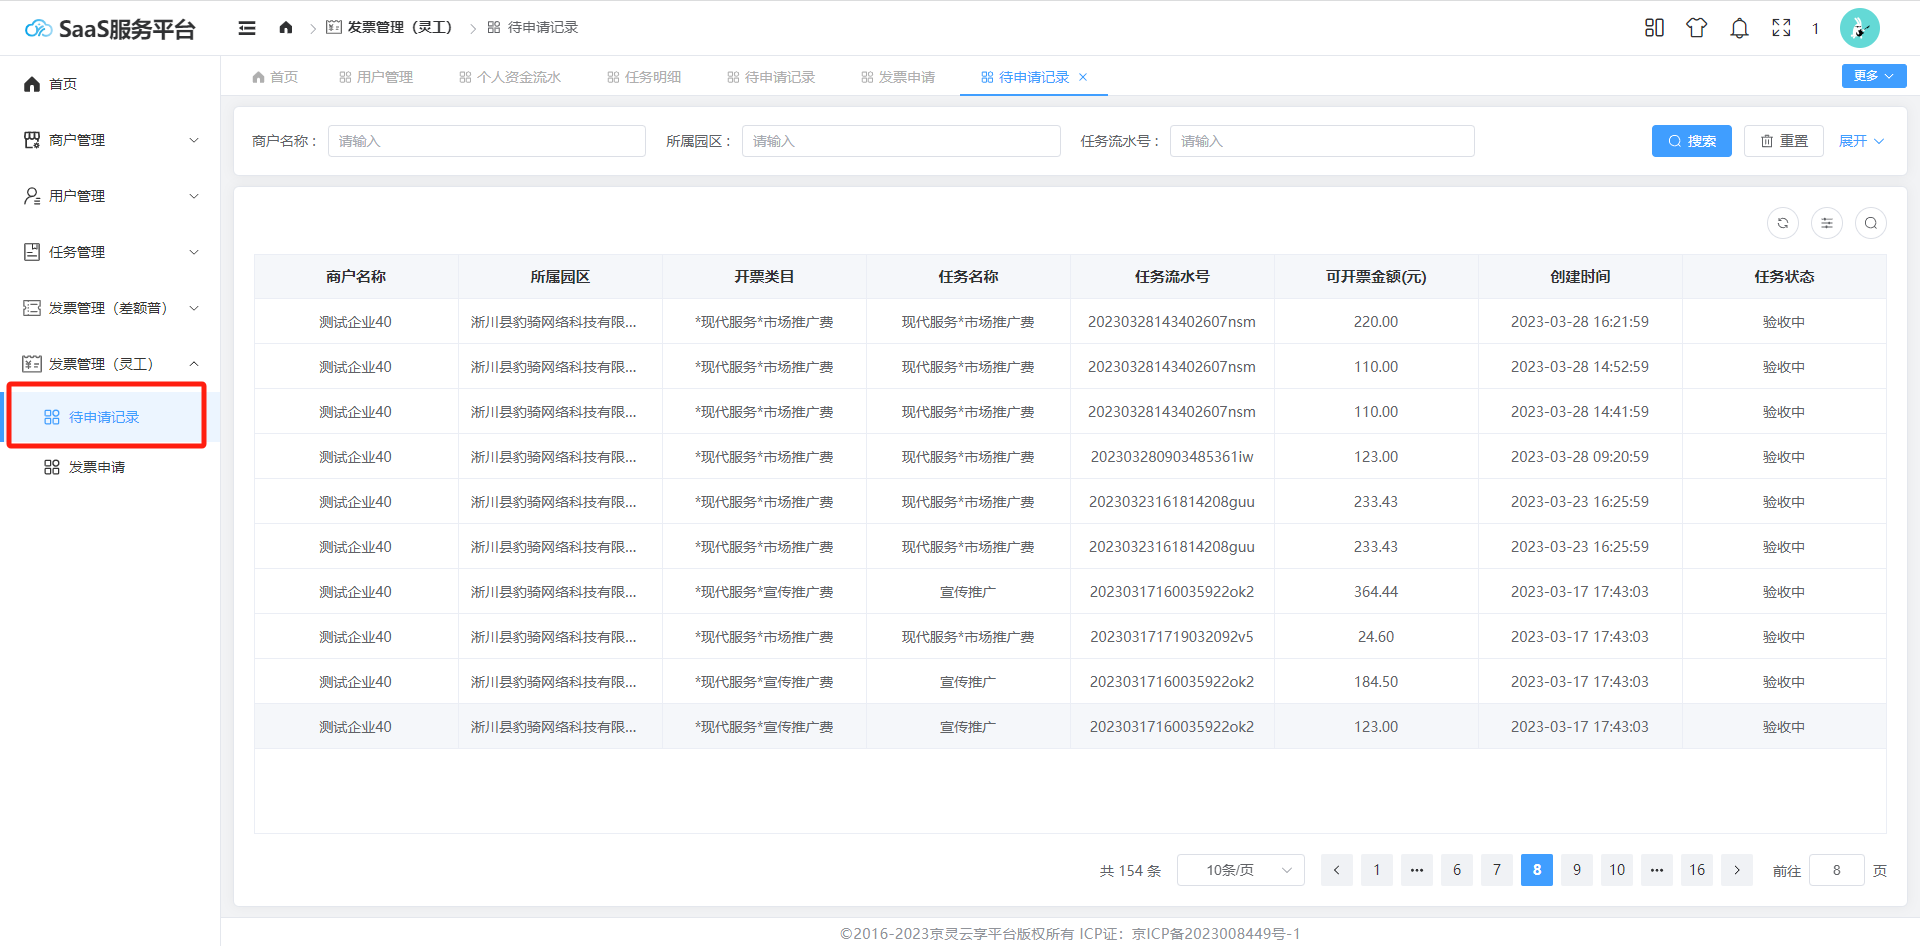Click the right pagination ellipsis
Viewport: 1920px width, 946px height.
1657,870
